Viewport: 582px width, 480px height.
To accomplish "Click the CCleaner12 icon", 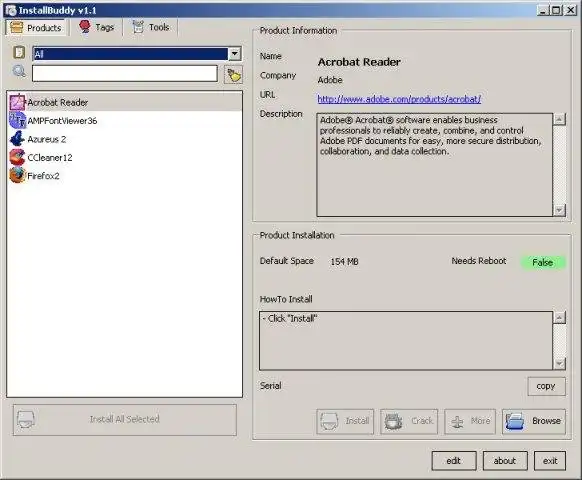I will click(17, 157).
